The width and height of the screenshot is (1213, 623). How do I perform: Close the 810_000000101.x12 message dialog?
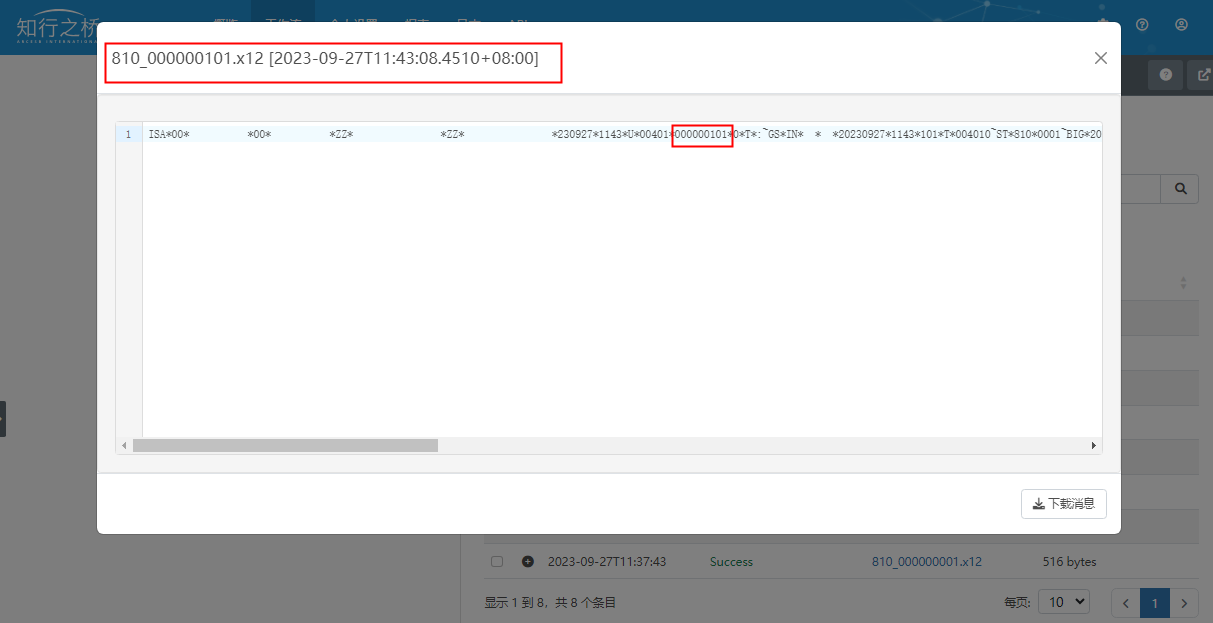(1100, 58)
